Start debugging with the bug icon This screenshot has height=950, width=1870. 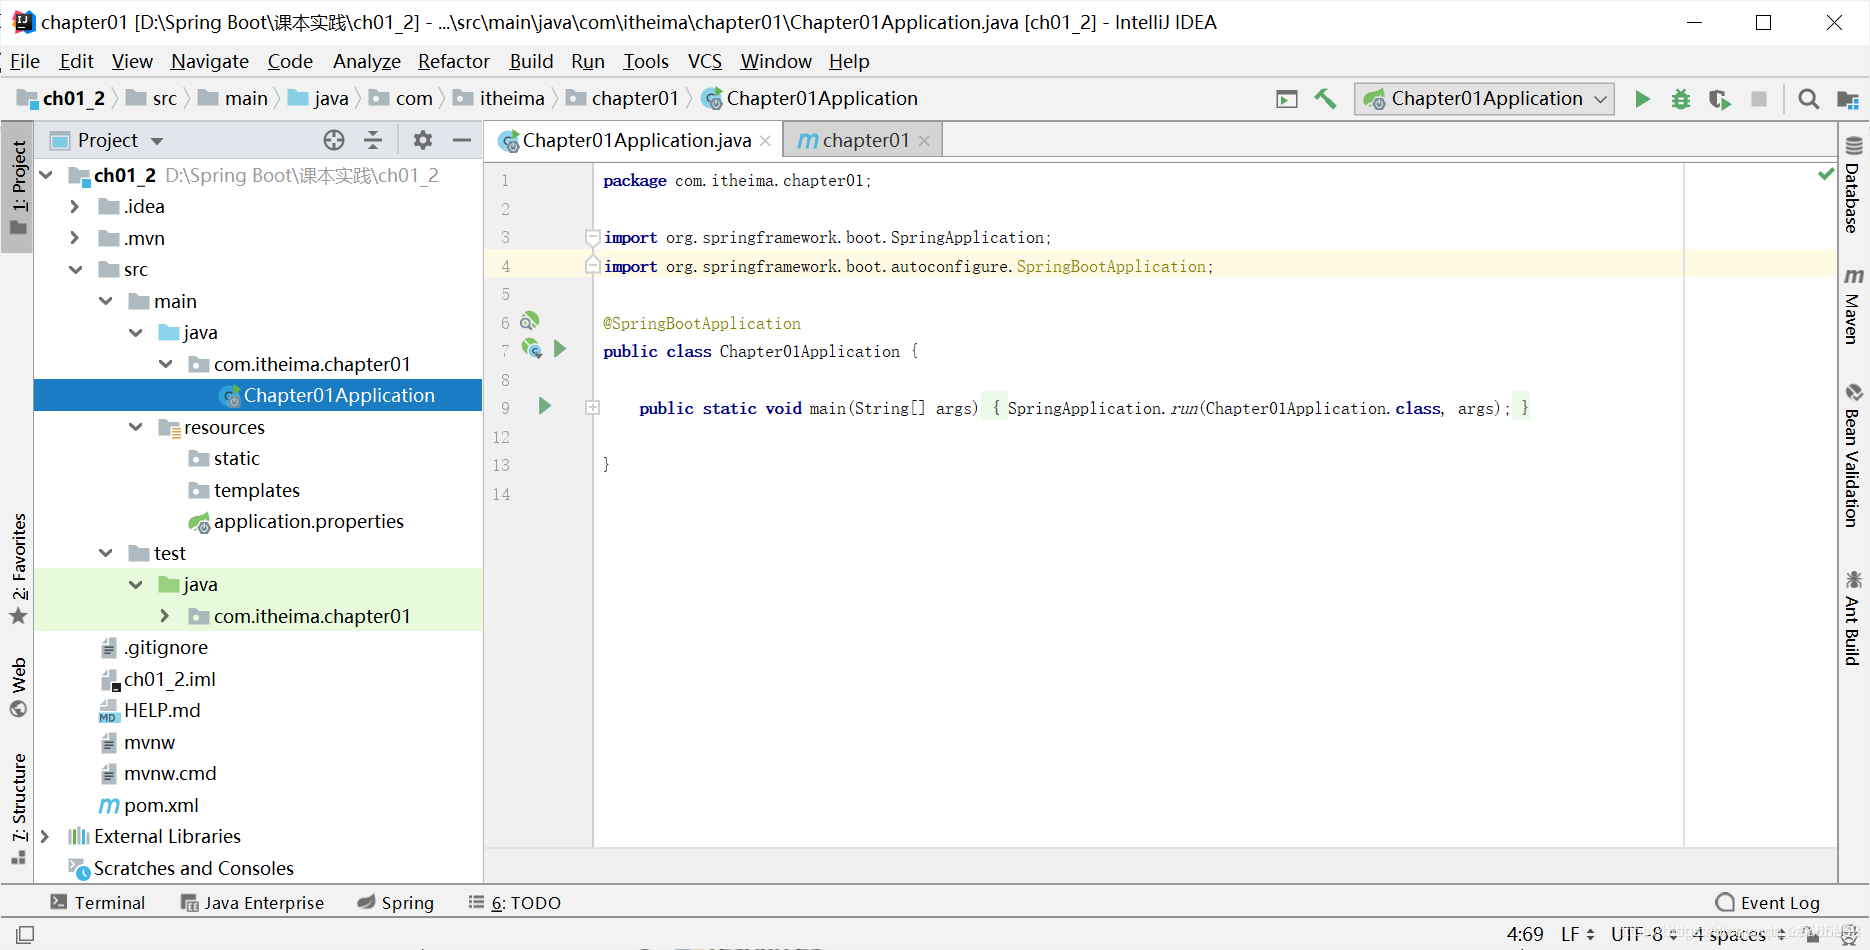click(1681, 99)
